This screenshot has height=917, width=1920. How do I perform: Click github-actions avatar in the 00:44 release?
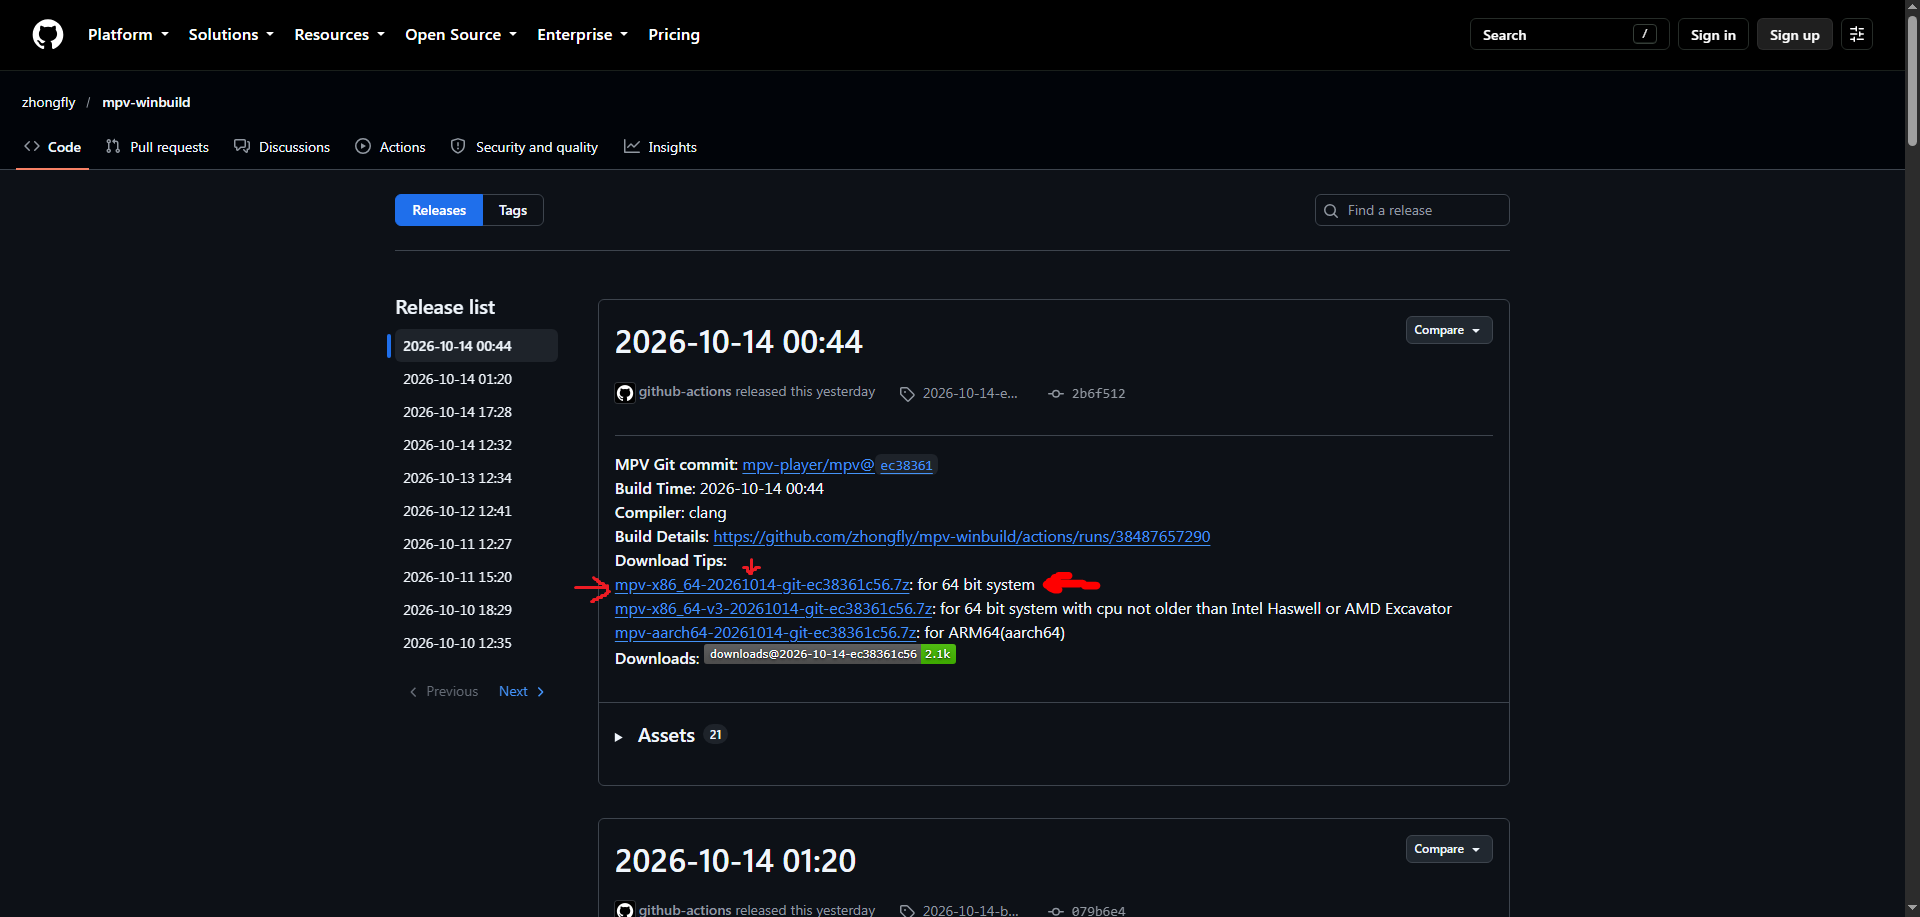(x=625, y=393)
